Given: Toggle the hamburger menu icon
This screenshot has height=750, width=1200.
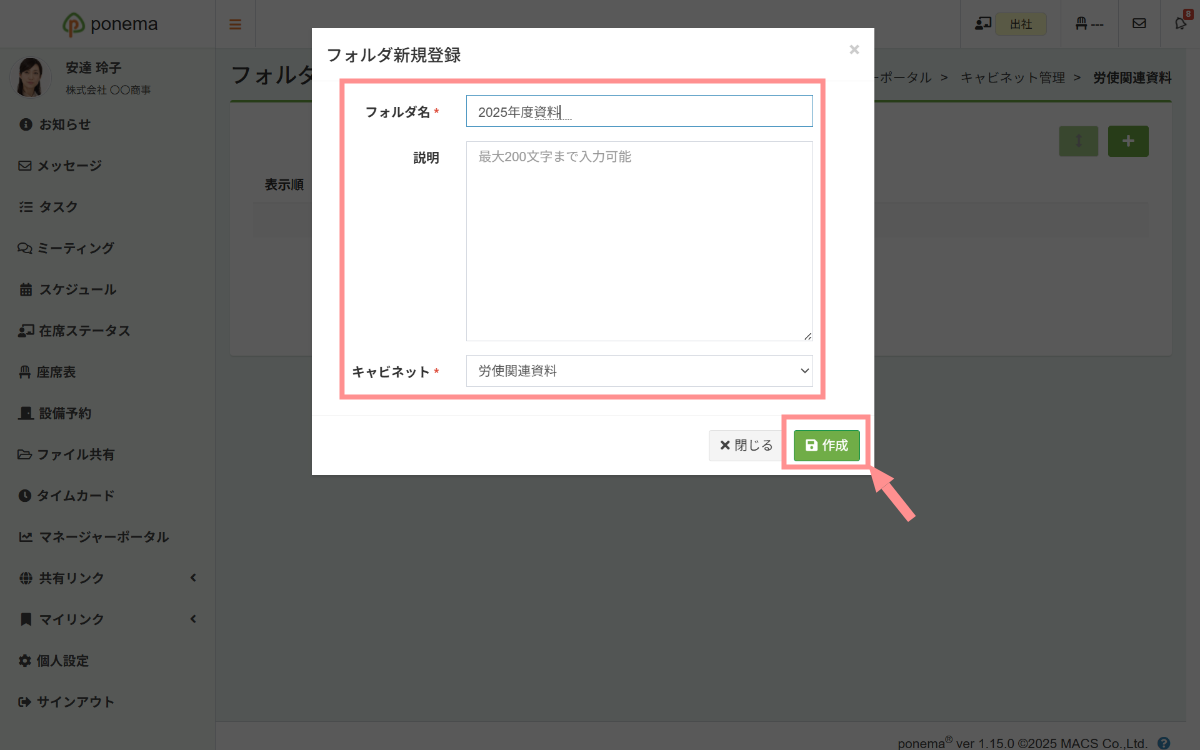Looking at the screenshot, I should 235,24.
